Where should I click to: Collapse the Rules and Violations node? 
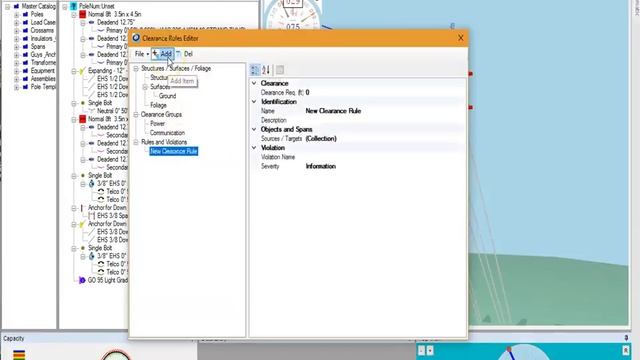click(136, 142)
